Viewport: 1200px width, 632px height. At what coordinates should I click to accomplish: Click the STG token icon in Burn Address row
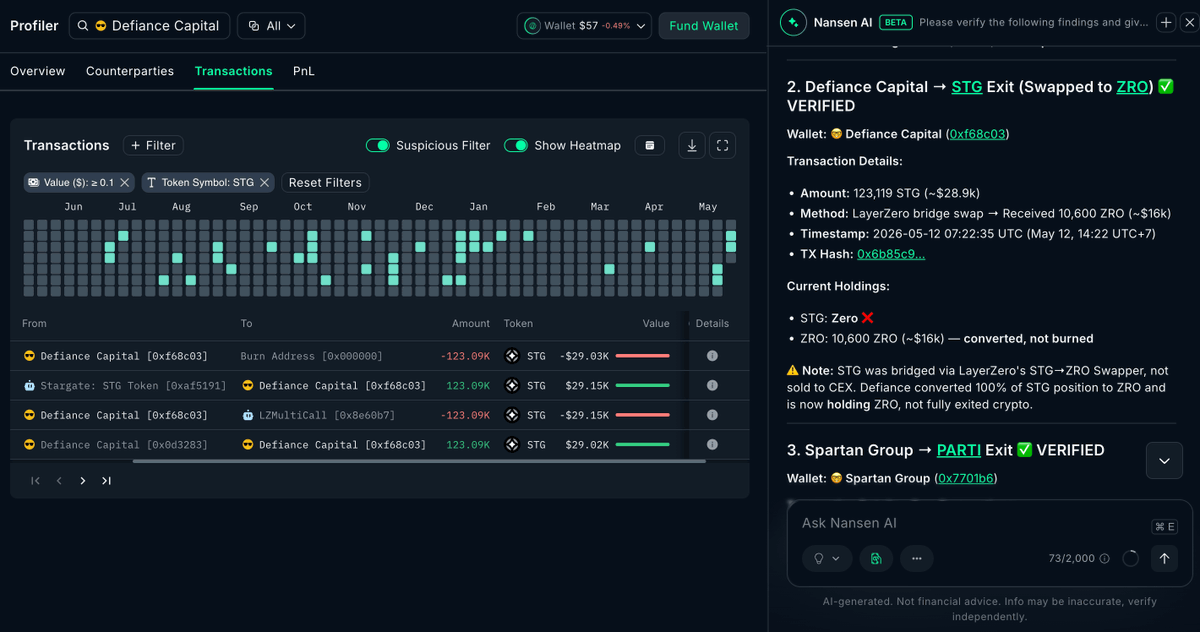coord(512,356)
